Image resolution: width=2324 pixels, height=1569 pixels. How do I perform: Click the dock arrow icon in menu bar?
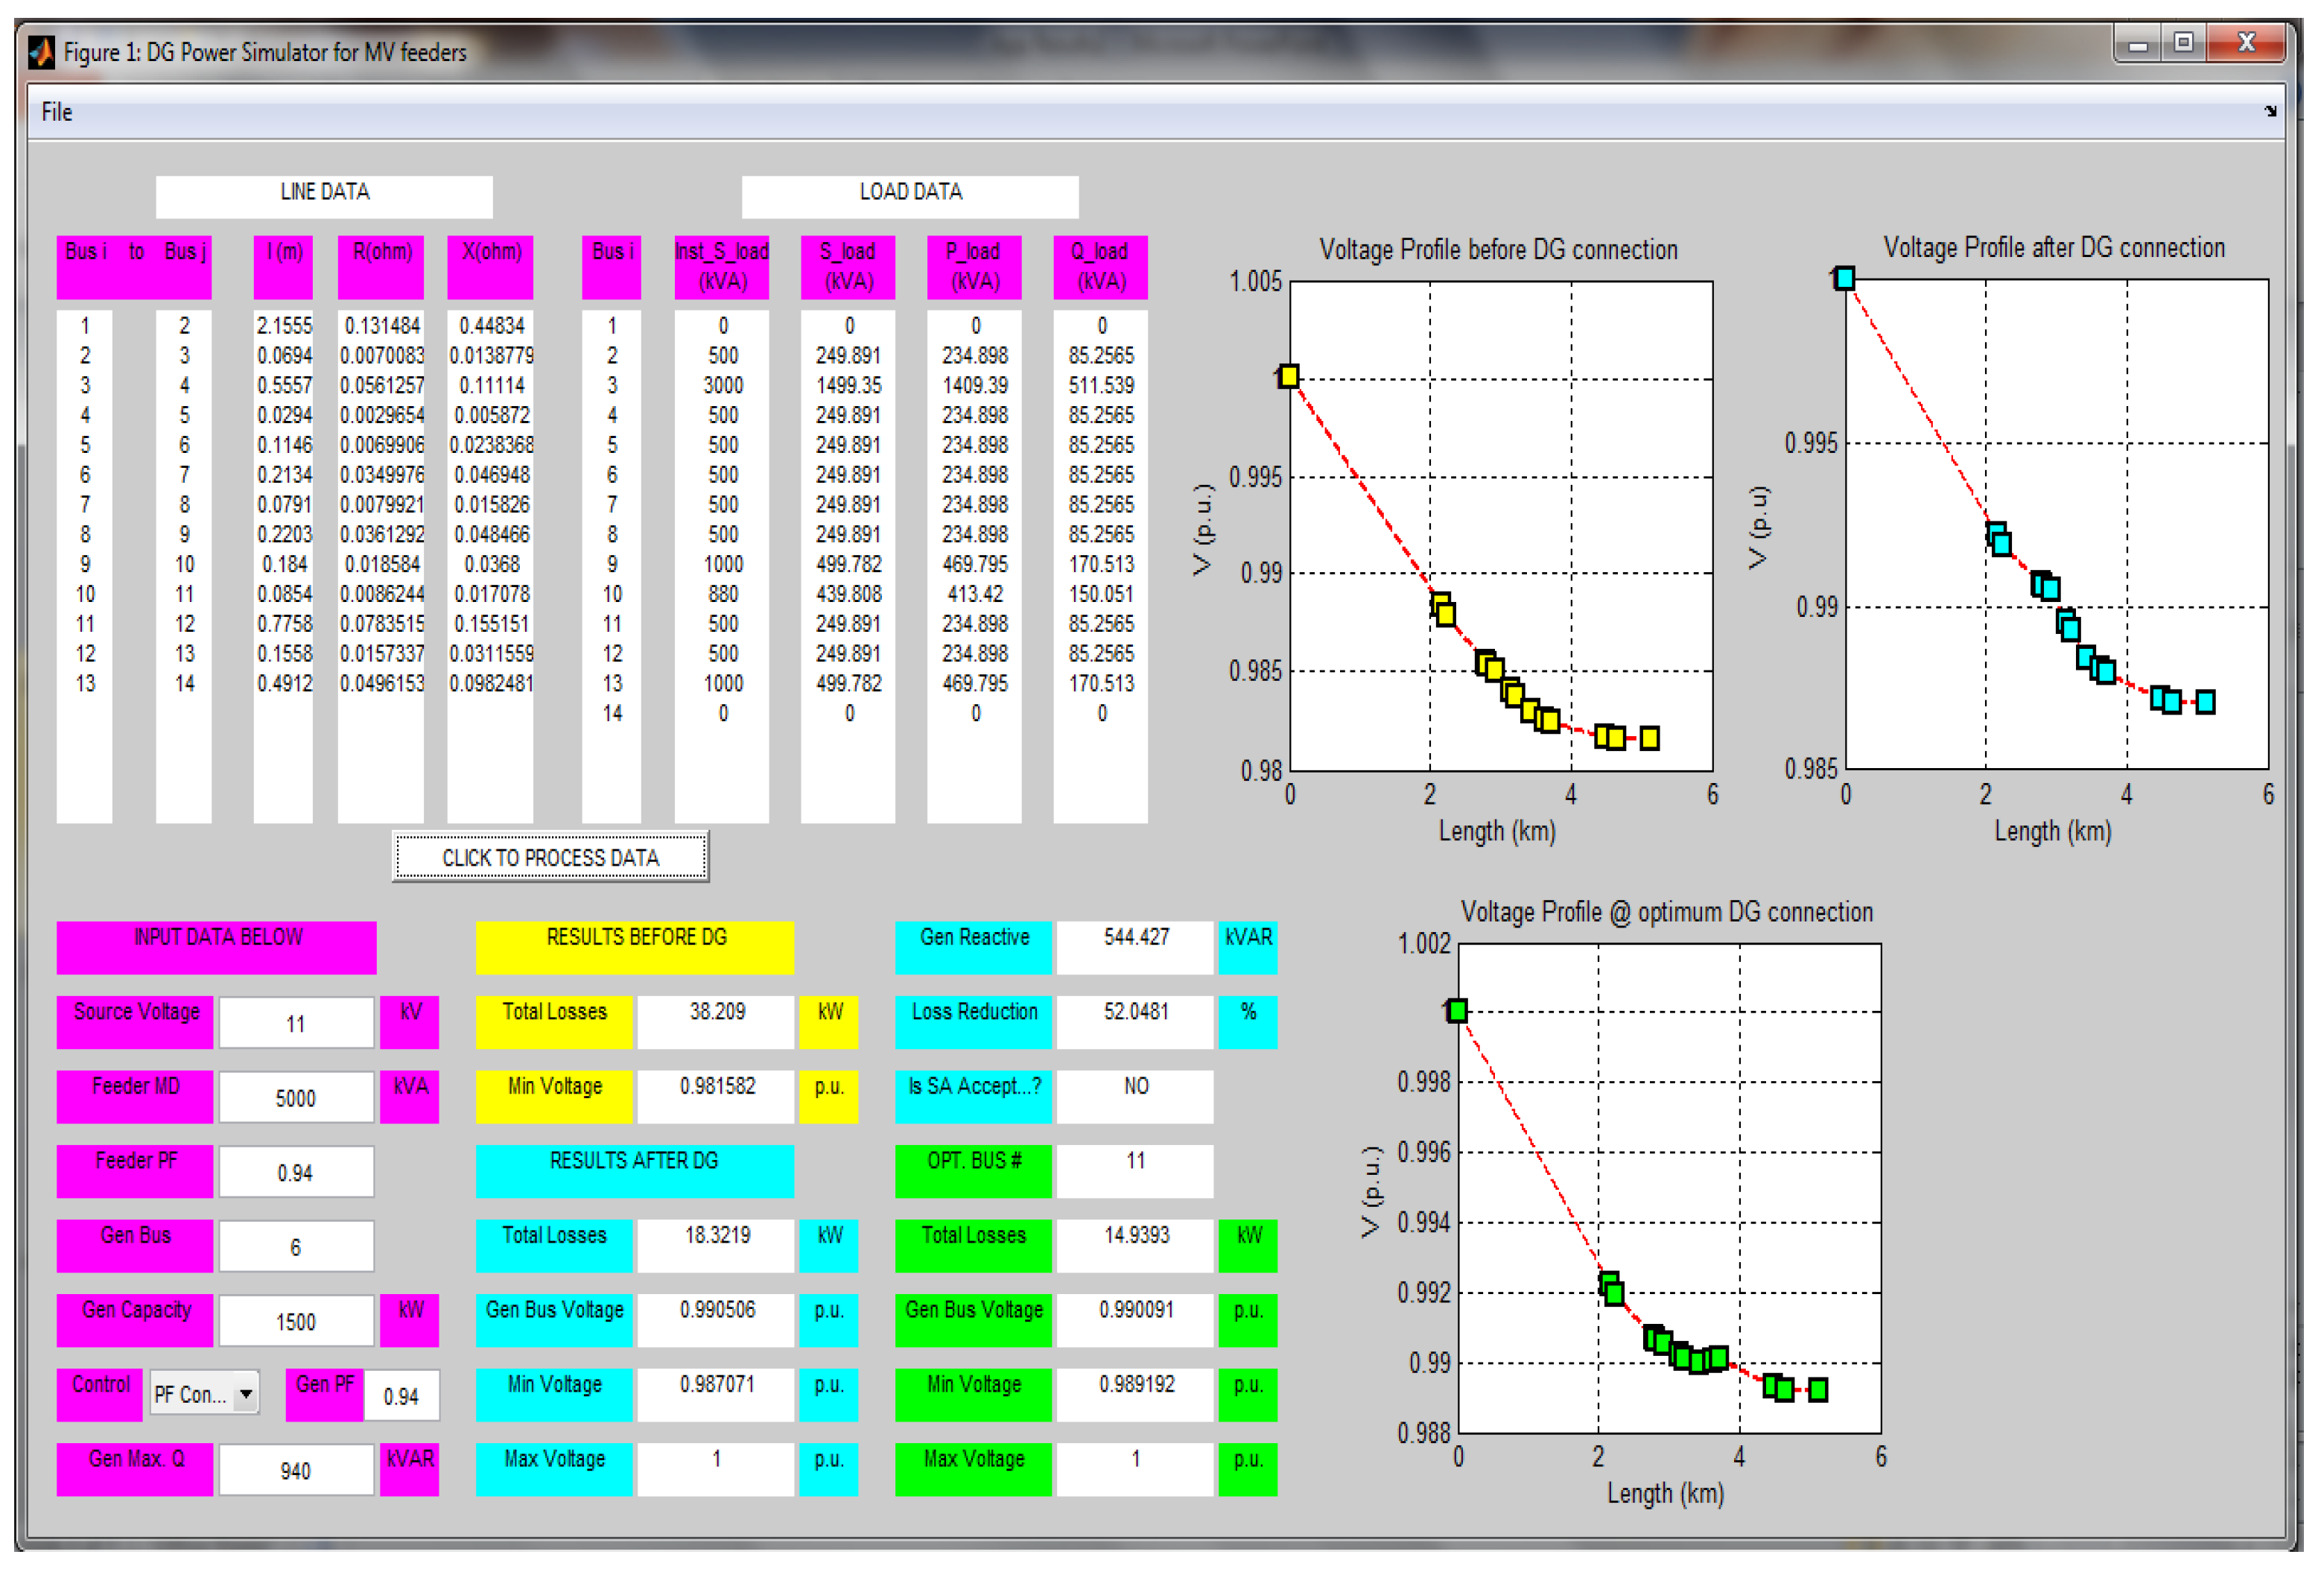(2270, 111)
